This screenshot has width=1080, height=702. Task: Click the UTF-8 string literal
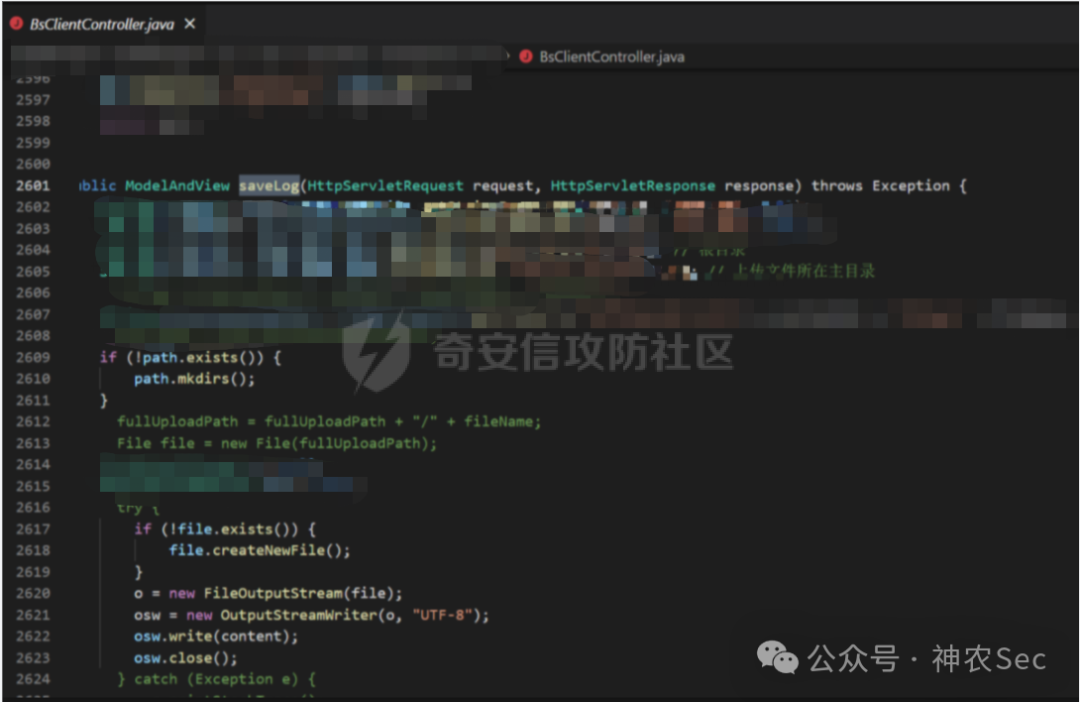(x=443, y=614)
